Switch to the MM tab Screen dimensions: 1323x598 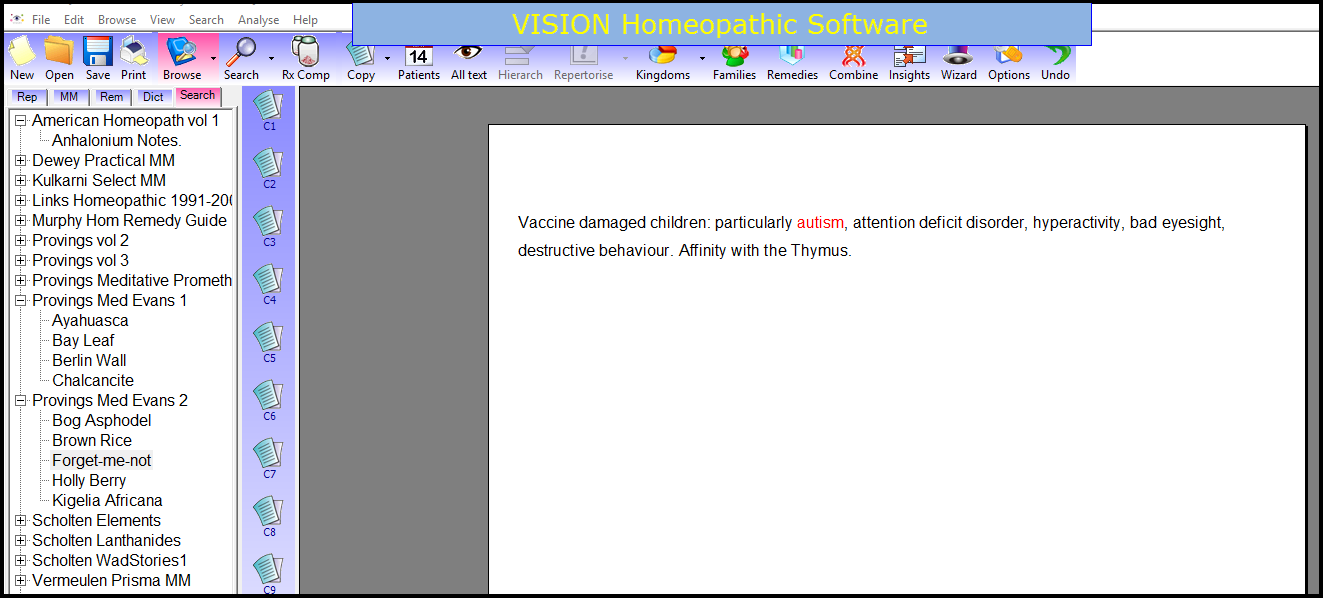69,97
